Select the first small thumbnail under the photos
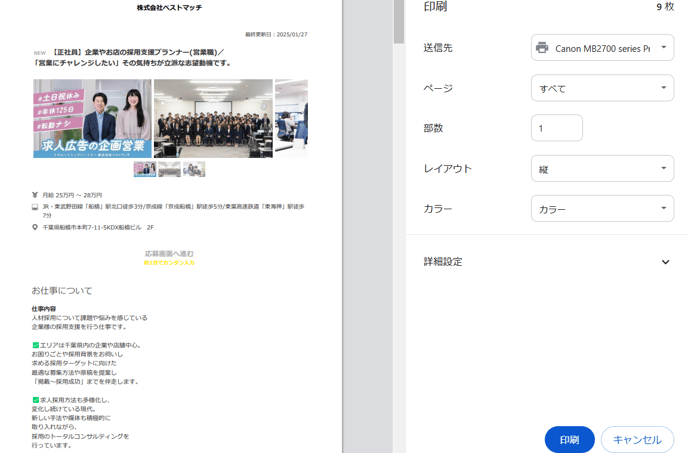Image resolution: width=688 pixels, height=453 pixels. [x=144, y=170]
